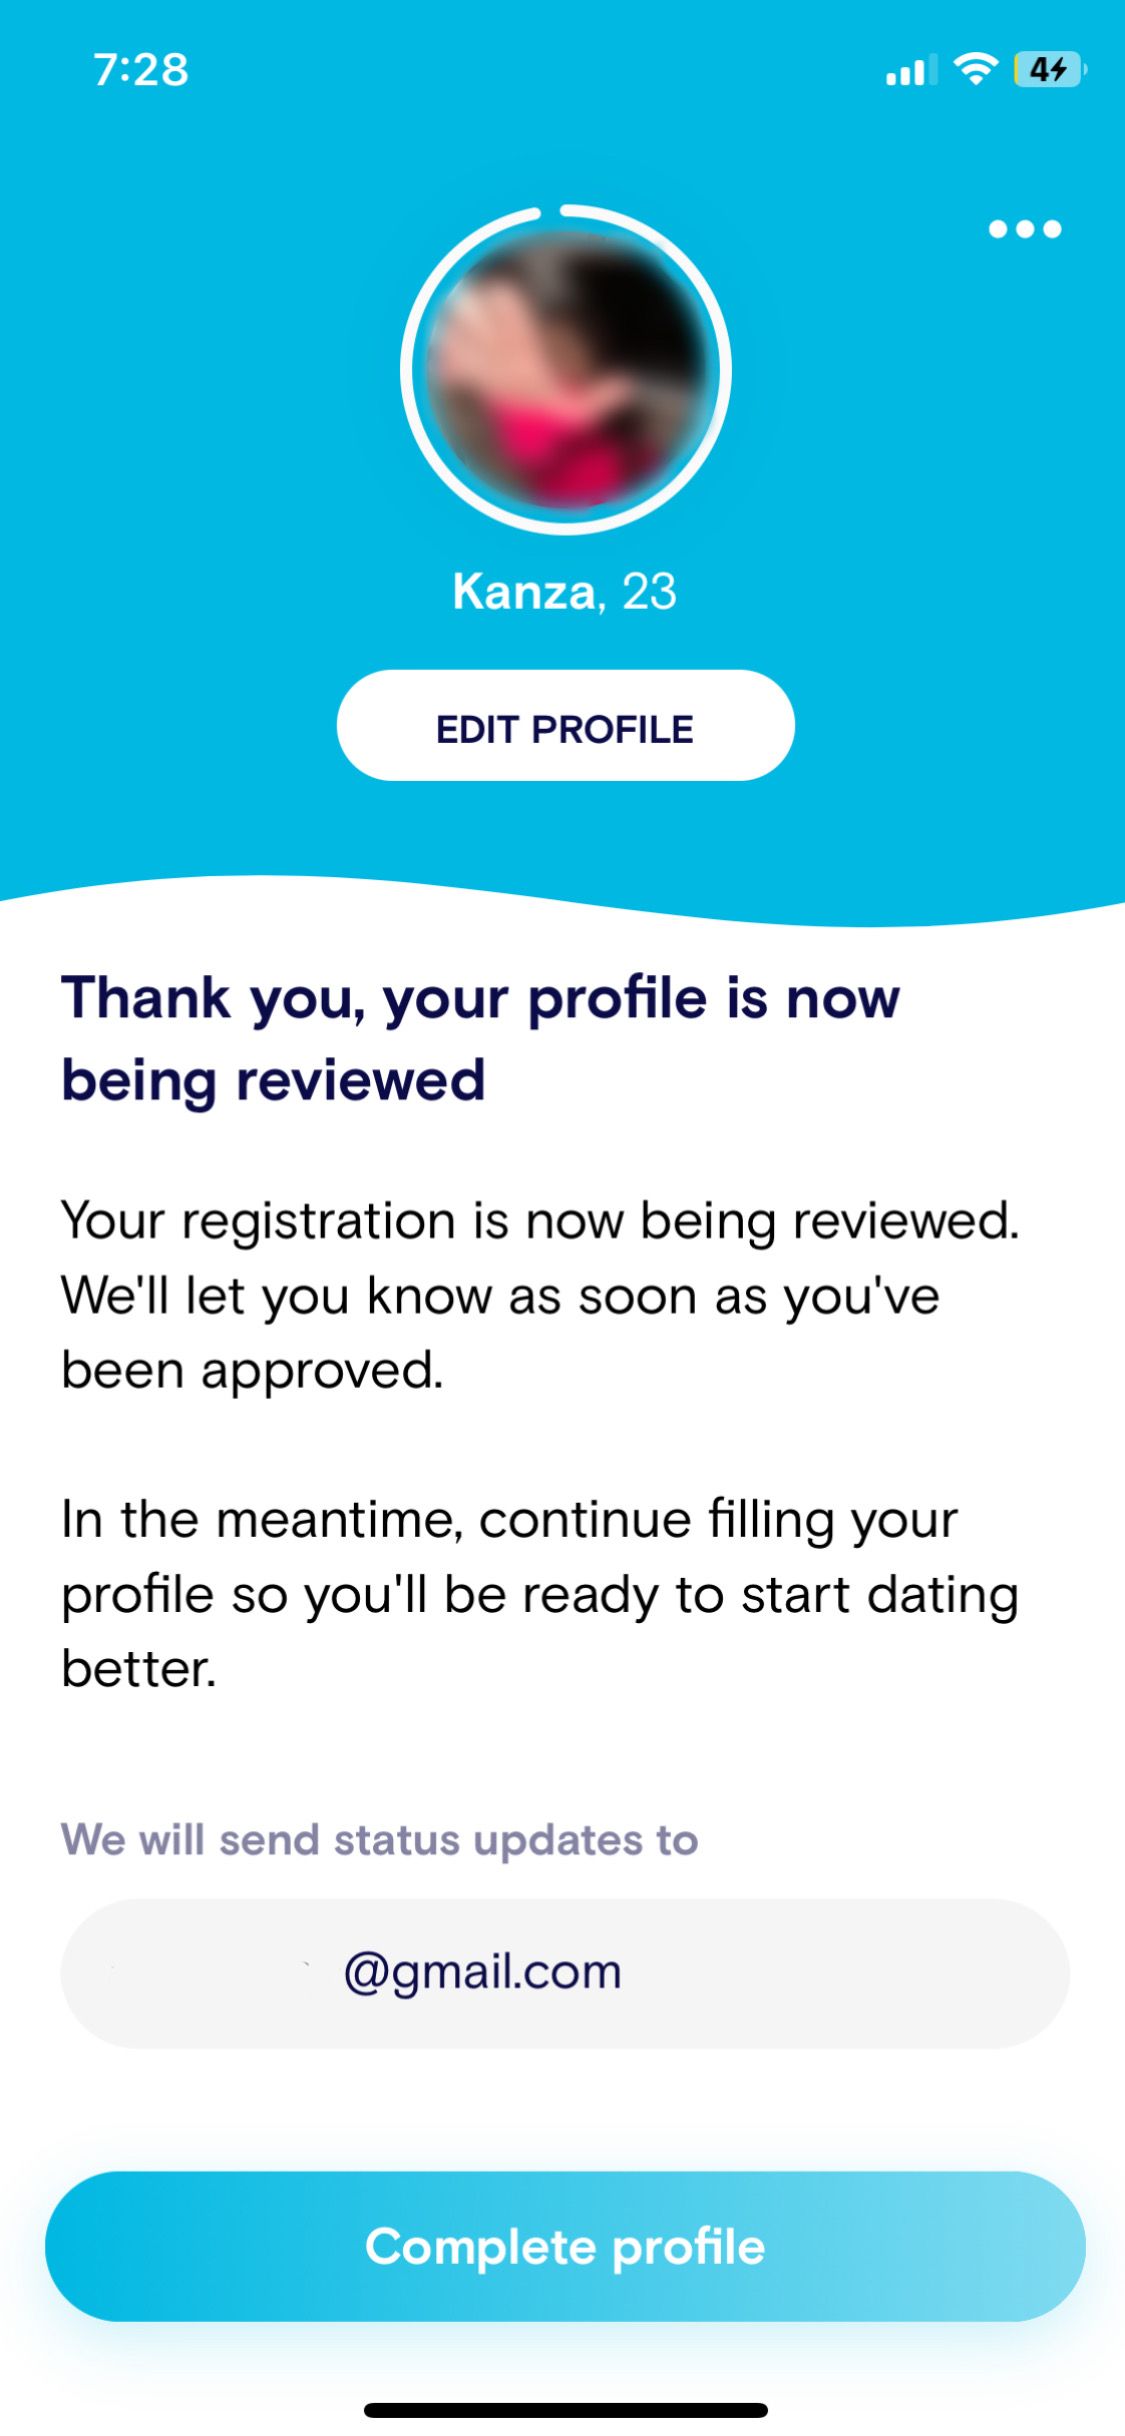The height and width of the screenshot is (2436, 1125).
Task: Tap the Wi-Fi status icon
Action: [975, 69]
